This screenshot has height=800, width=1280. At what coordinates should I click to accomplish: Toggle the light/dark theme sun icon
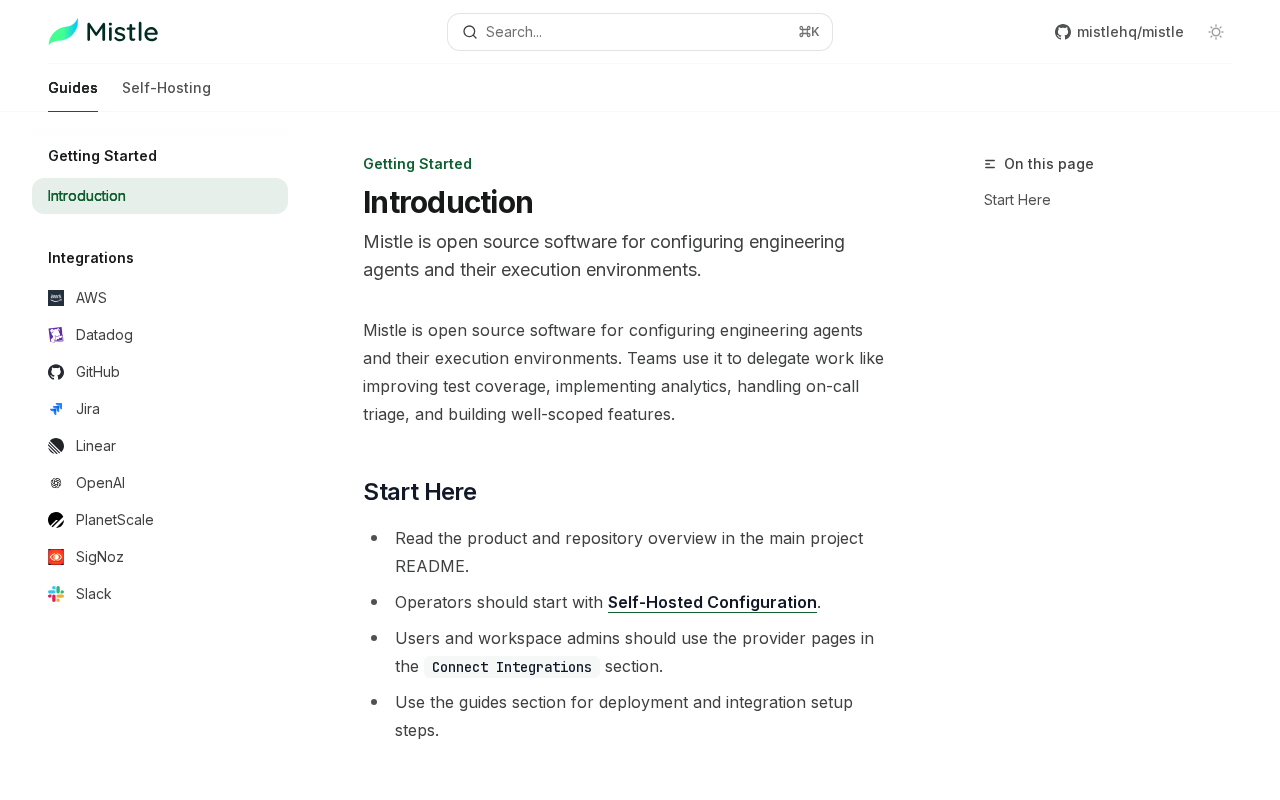(1216, 32)
